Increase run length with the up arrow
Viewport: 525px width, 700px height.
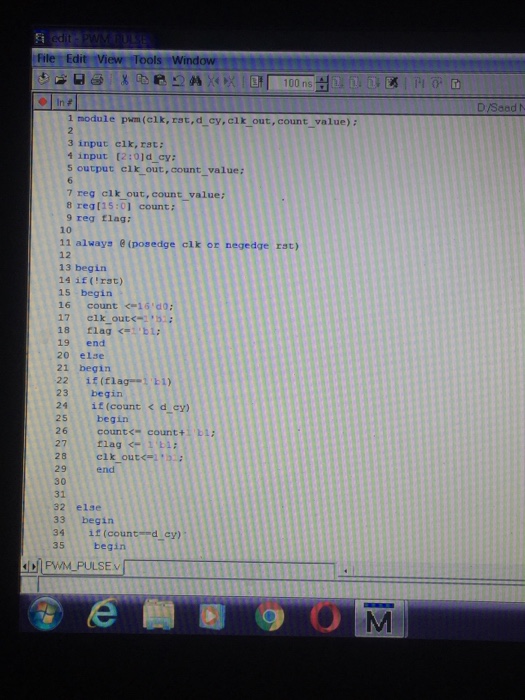click(321, 79)
